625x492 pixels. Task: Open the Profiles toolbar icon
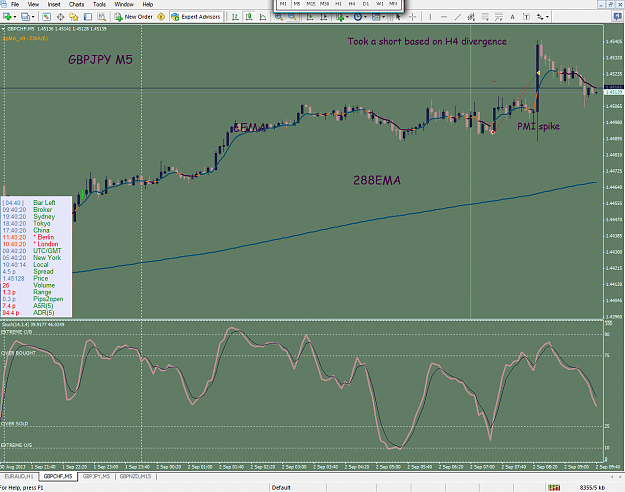(x=25, y=17)
